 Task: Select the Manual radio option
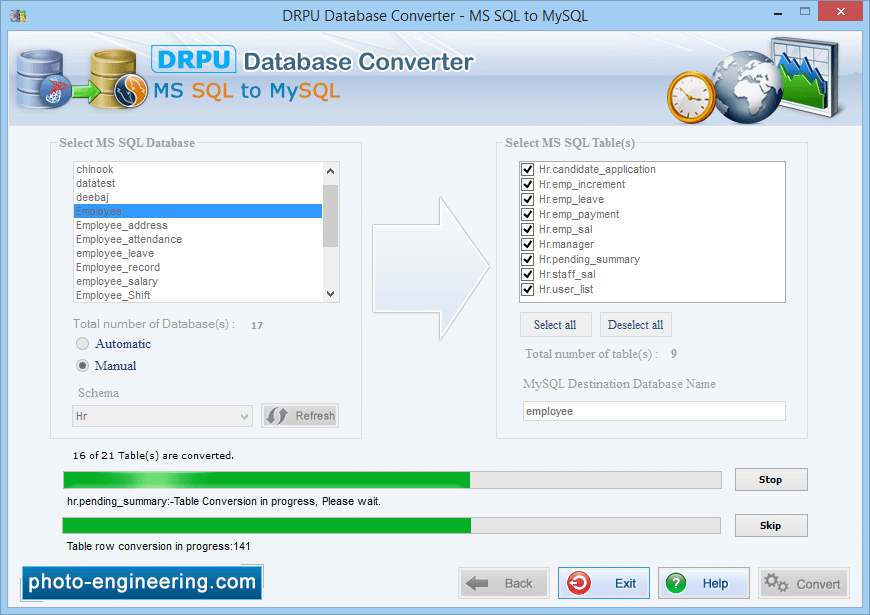tap(82, 366)
